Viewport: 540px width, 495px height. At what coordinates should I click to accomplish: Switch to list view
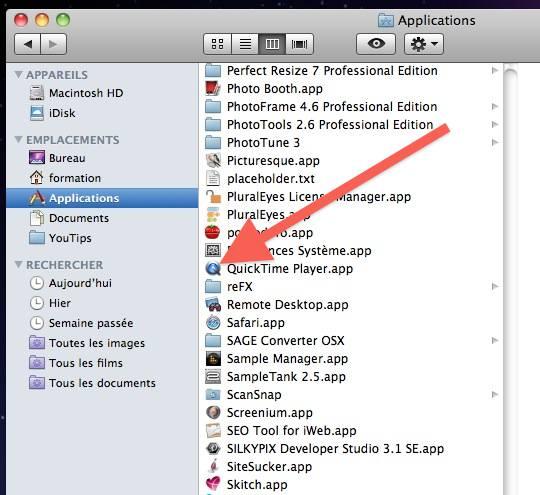coord(245,44)
